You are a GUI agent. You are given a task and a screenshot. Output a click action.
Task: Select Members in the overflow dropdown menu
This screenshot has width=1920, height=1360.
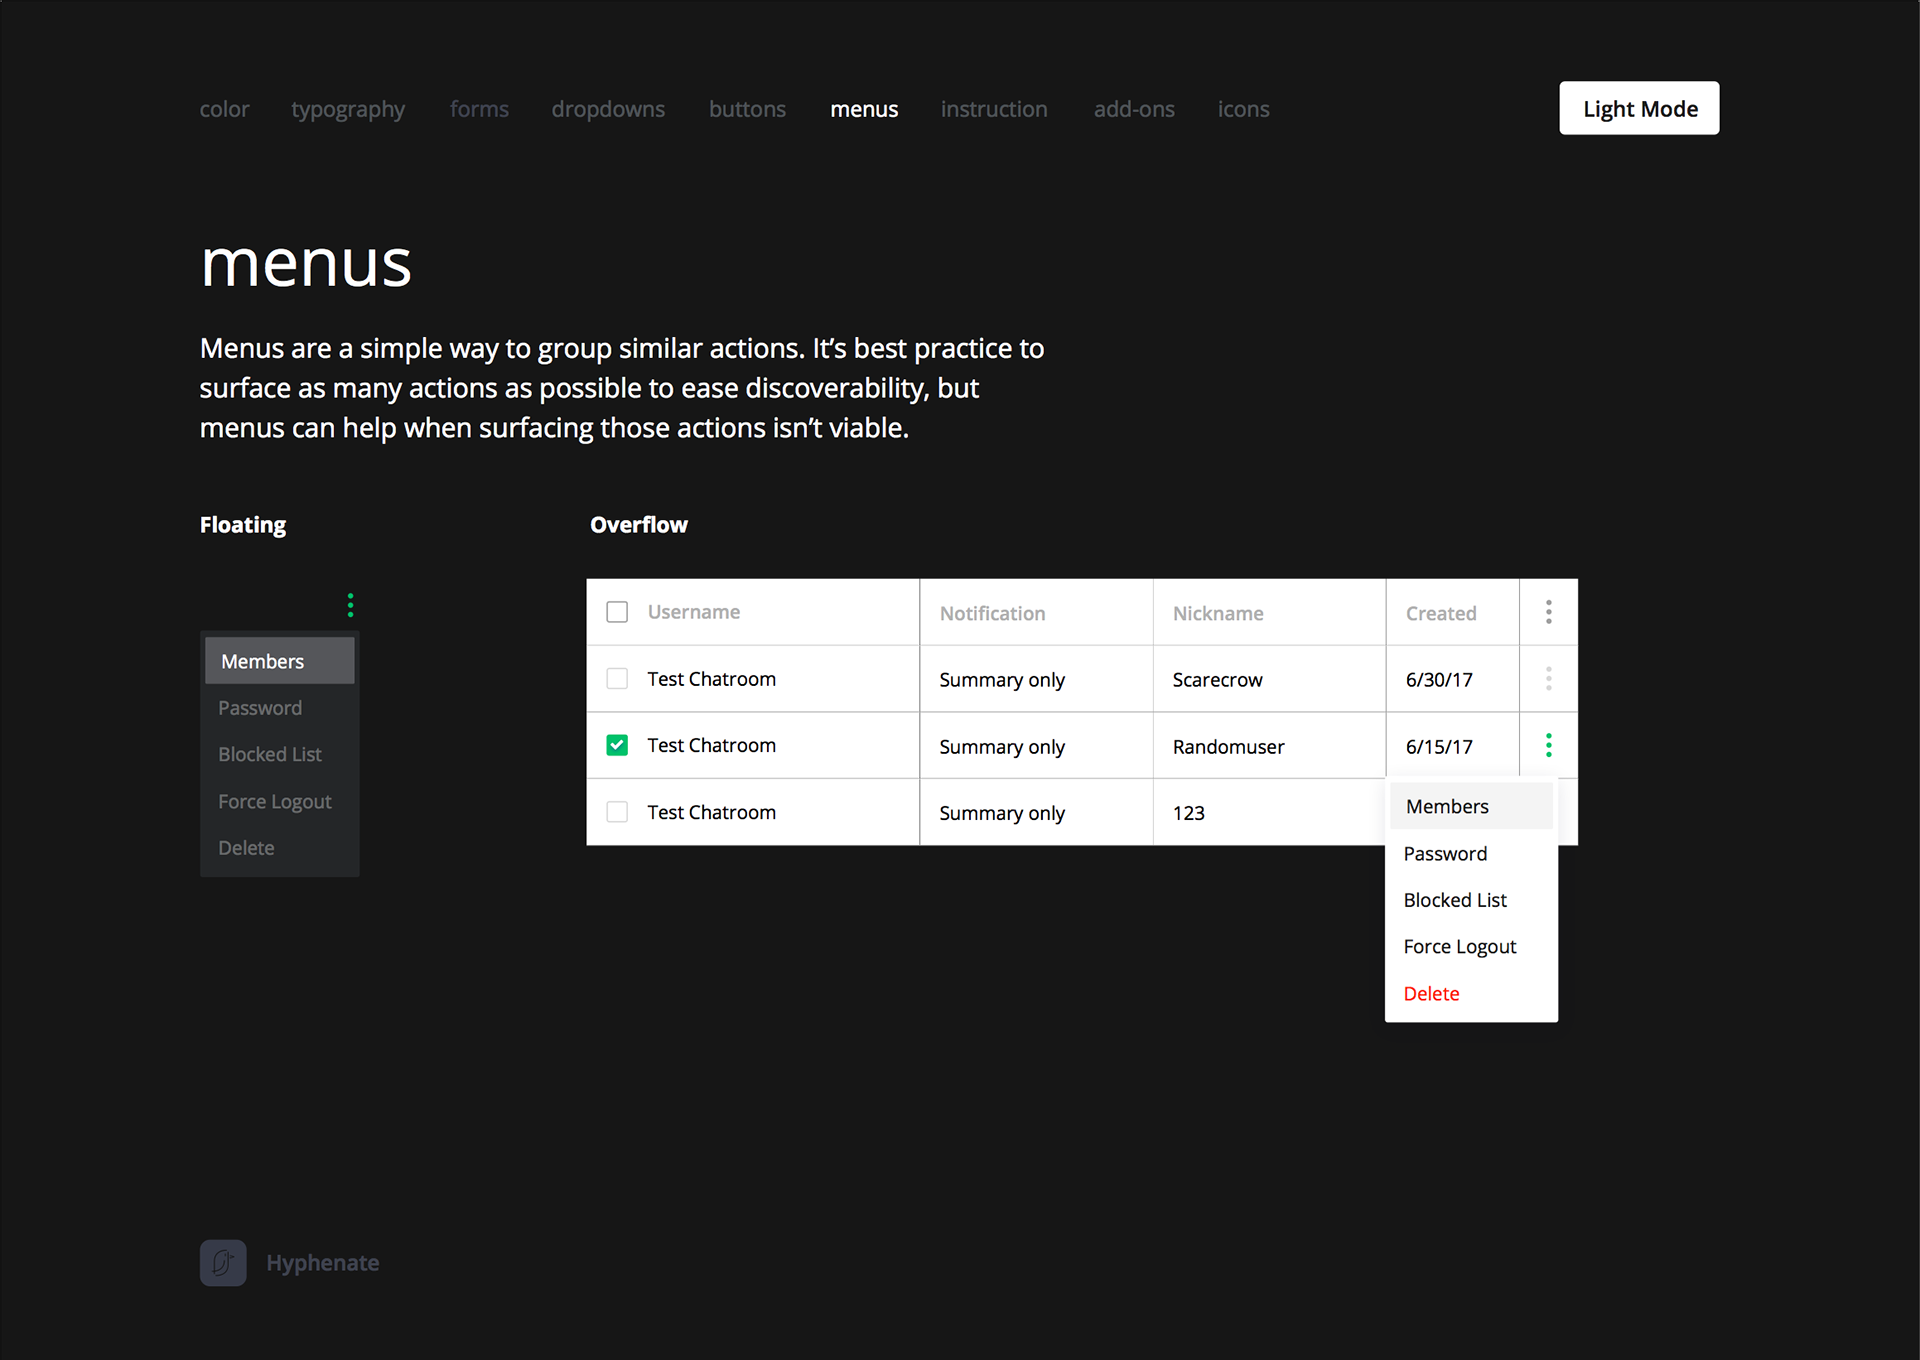pos(1447,807)
